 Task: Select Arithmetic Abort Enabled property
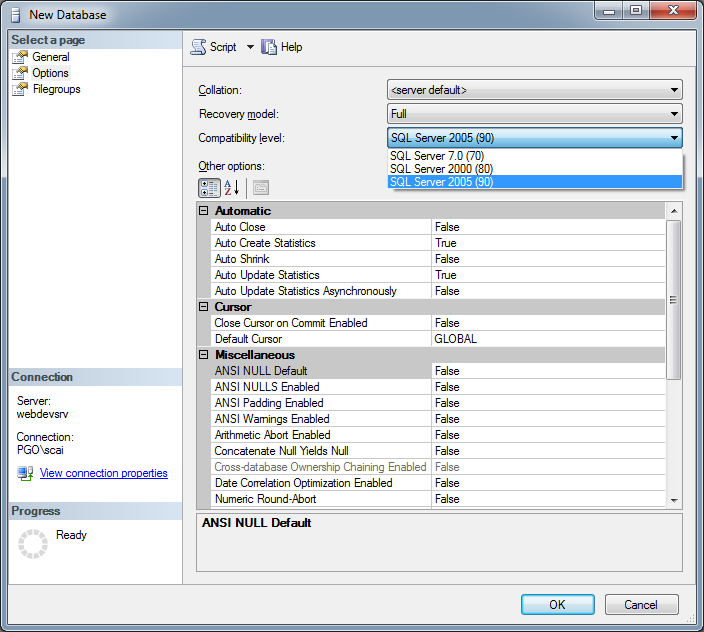pos(438,435)
